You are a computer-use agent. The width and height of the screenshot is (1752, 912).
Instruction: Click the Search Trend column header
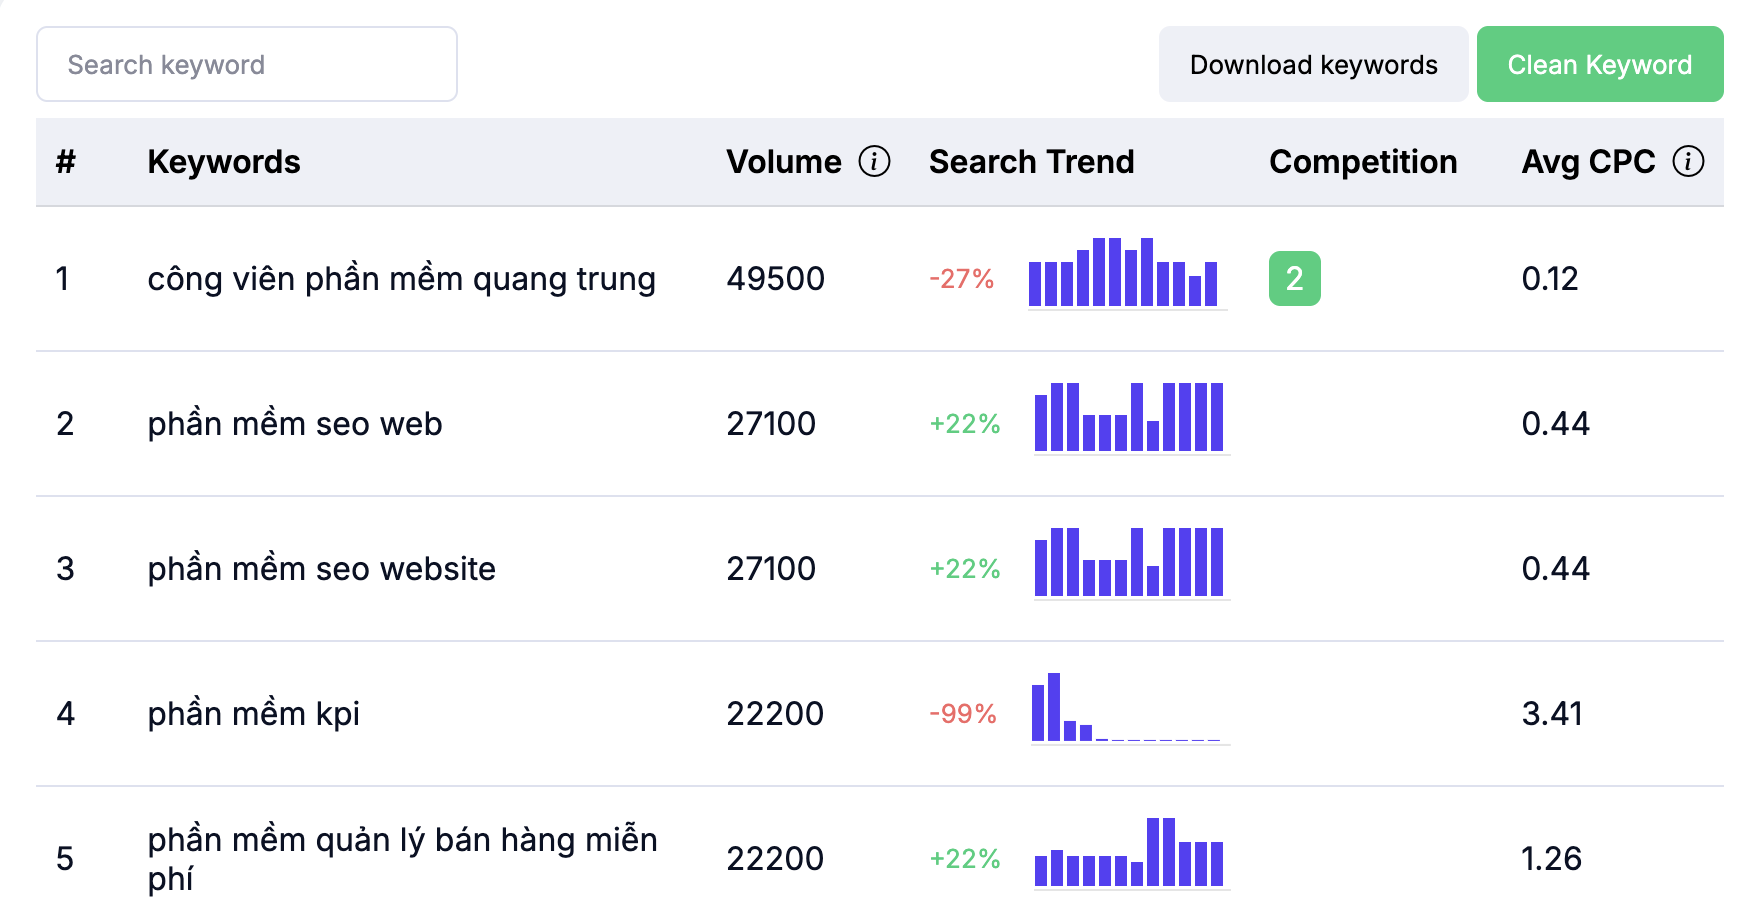click(1031, 162)
